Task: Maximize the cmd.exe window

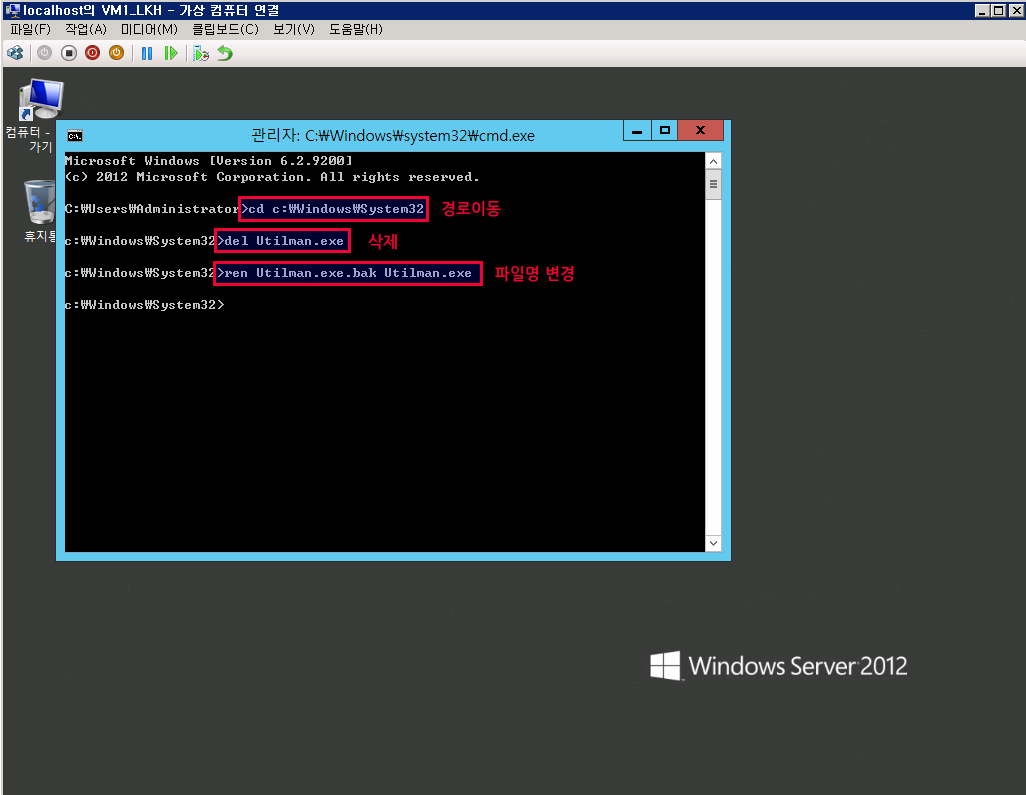Action: (x=665, y=130)
